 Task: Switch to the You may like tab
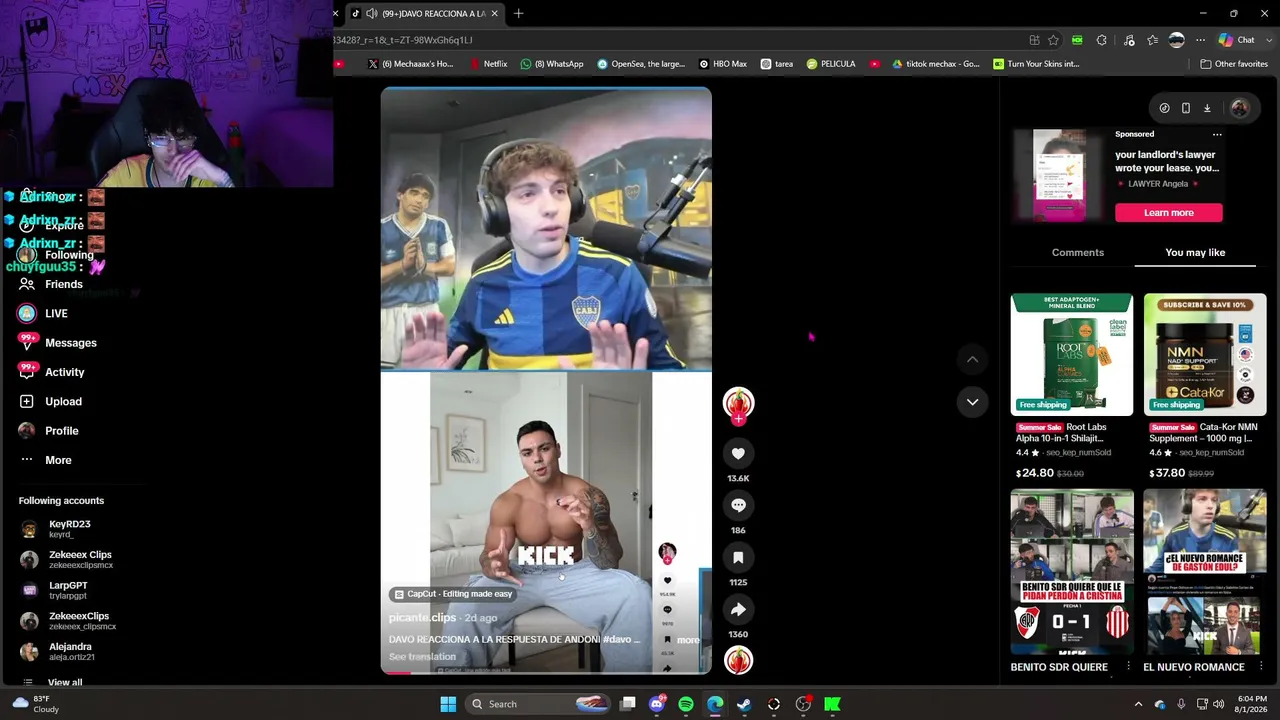(1195, 253)
